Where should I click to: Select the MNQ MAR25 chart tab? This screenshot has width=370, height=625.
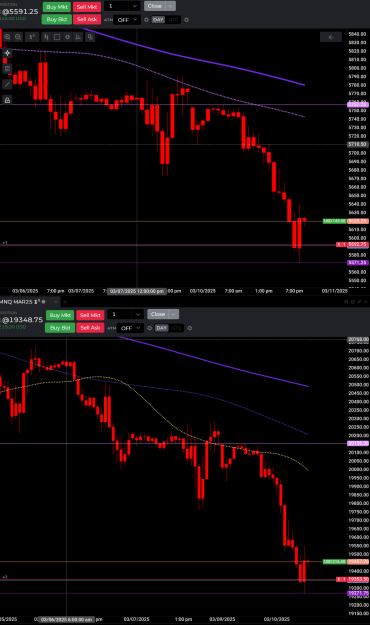23,302
